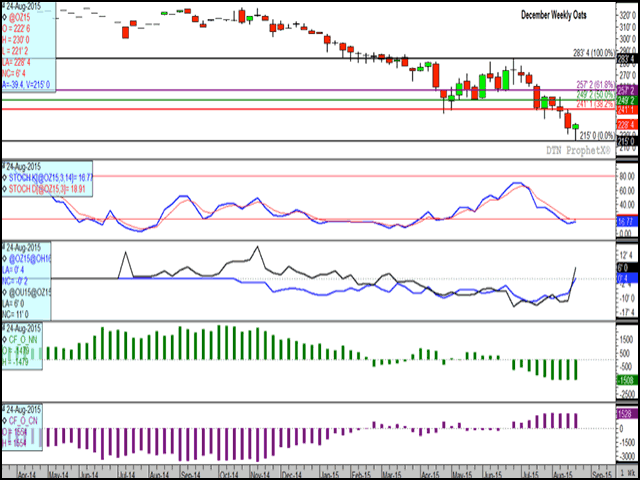
Task: Click the purple 1528 axis tag
Action: pyautogui.click(x=627, y=414)
